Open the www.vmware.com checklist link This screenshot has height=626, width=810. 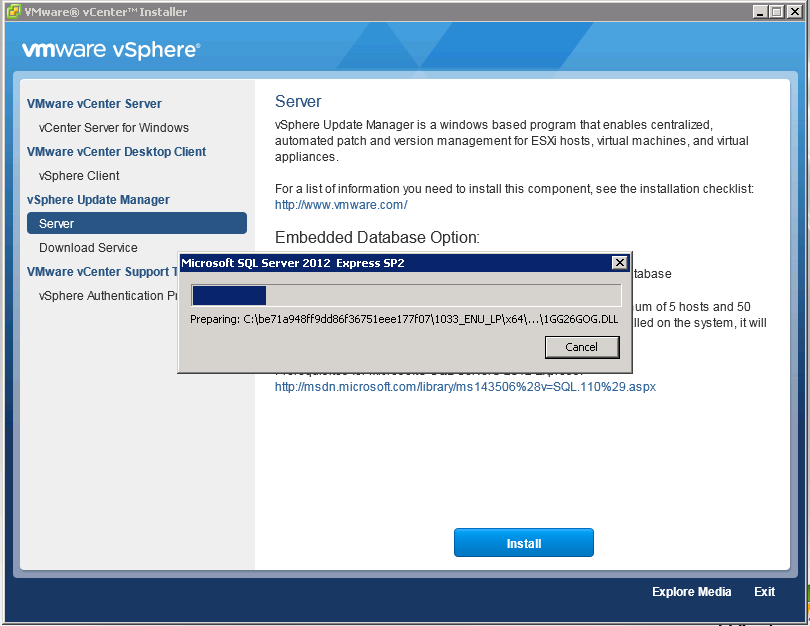(x=341, y=205)
